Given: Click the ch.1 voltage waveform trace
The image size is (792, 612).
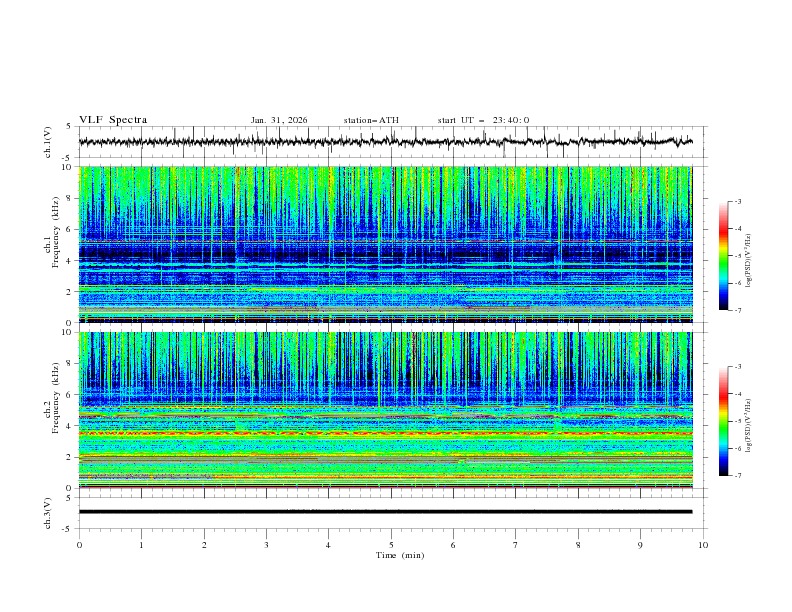Looking at the screenshot, I should [x=385, y=142].
